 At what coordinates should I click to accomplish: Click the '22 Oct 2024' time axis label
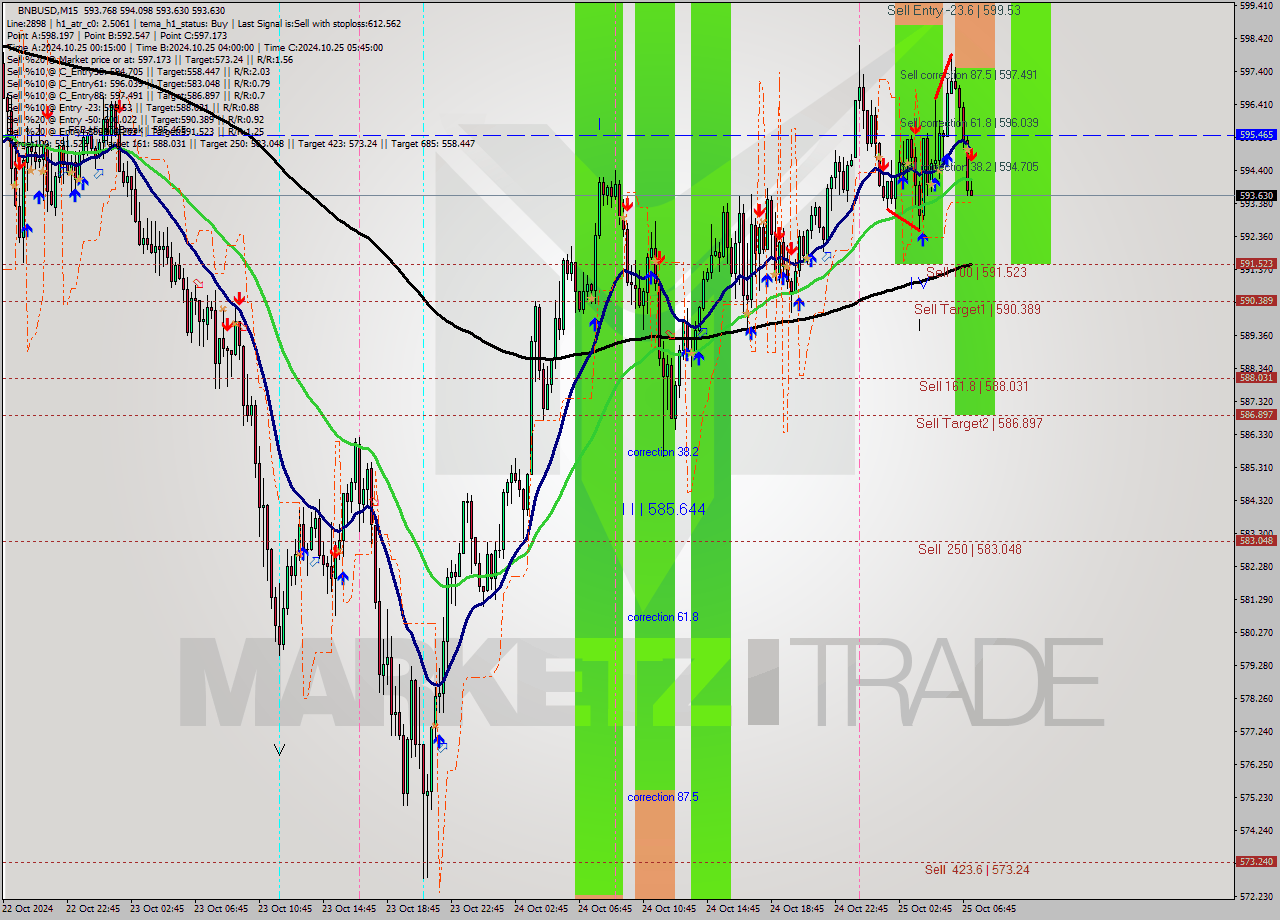(28, 909)
